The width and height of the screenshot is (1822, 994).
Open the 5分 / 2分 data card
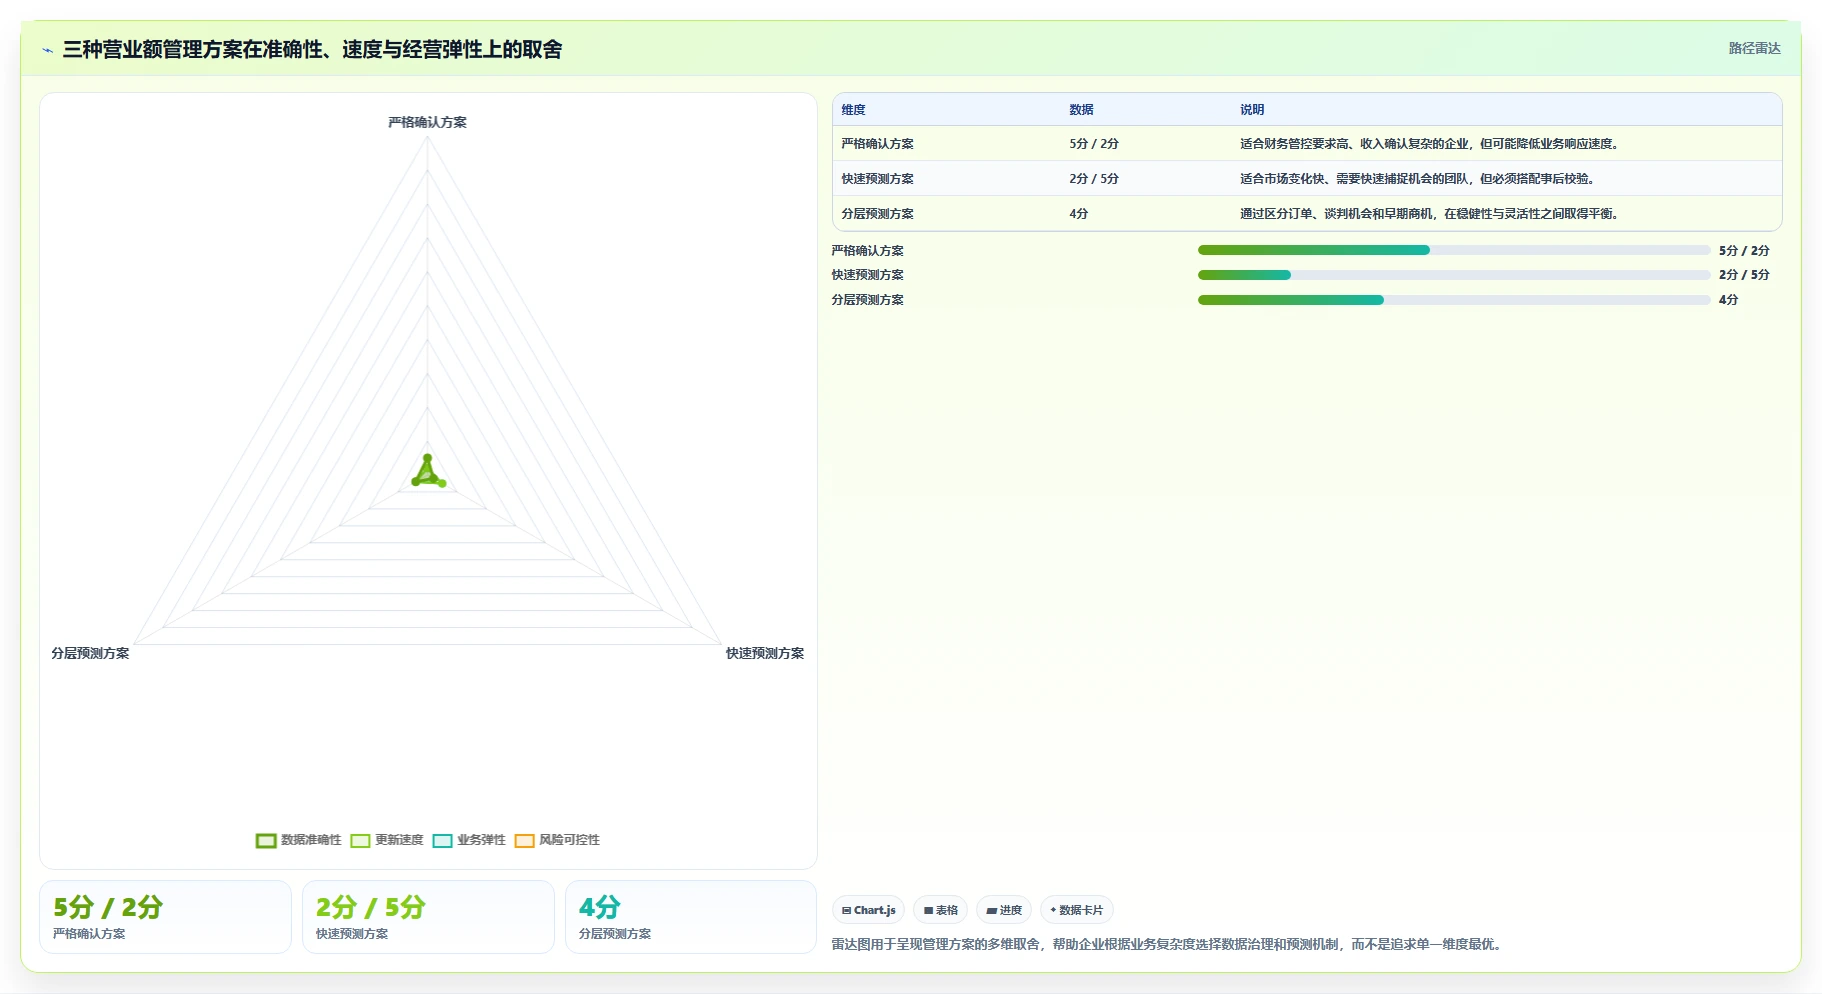165,917
